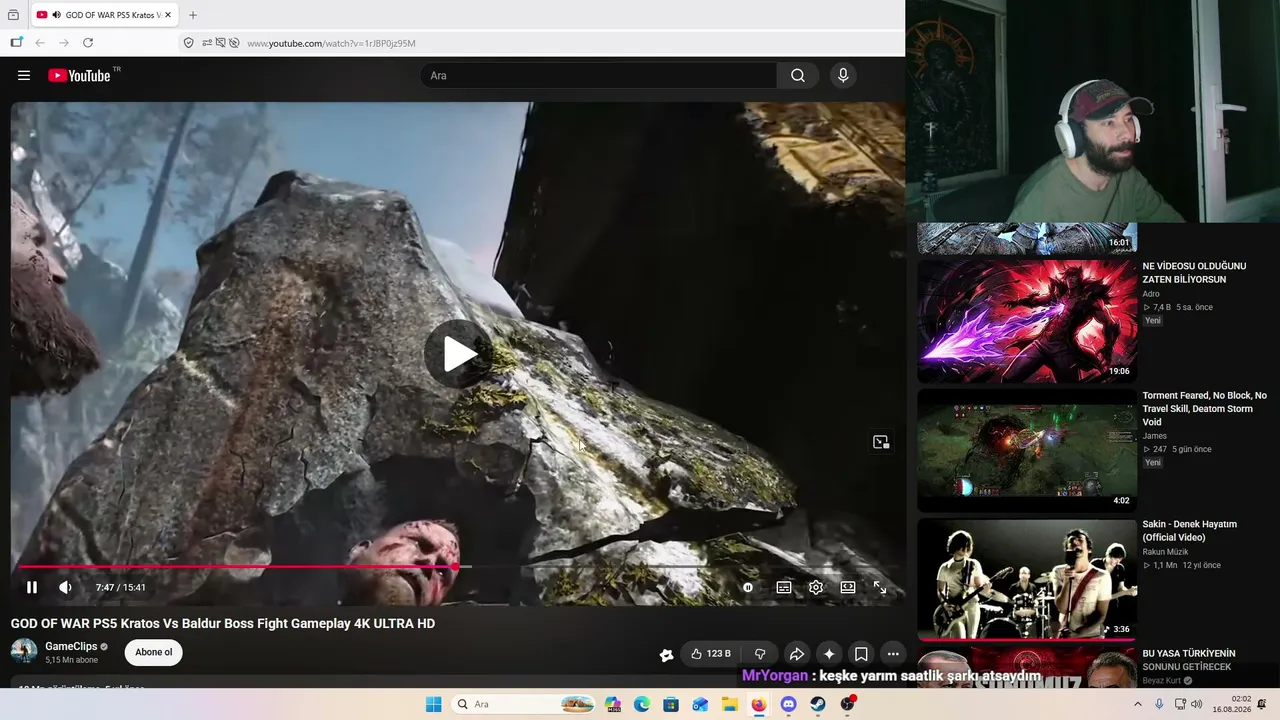The width and height of the screenshot is (1280, 720).
Task: Open the GameClips channel avatar
Action: click(x=24, y=652)
